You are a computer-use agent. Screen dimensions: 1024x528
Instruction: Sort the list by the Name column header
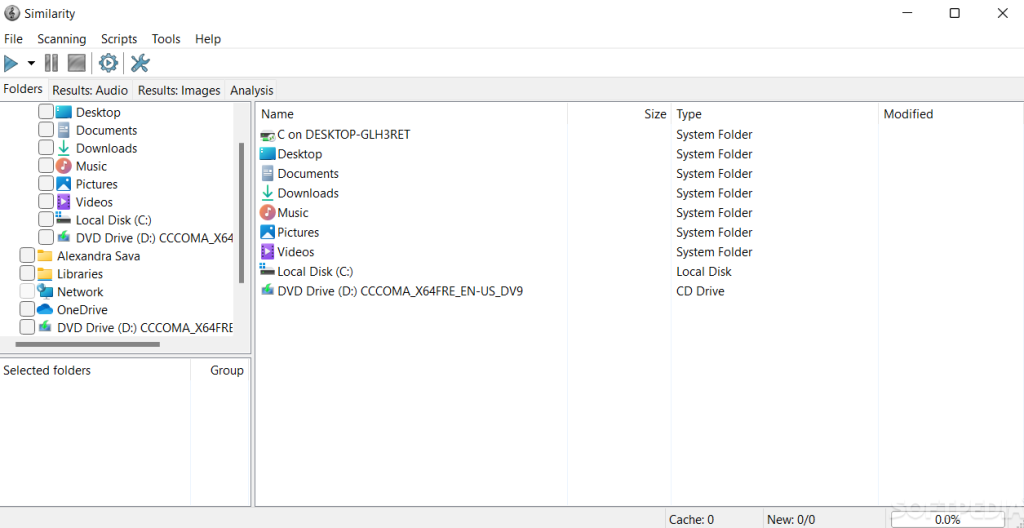click(x=277, y=114)
